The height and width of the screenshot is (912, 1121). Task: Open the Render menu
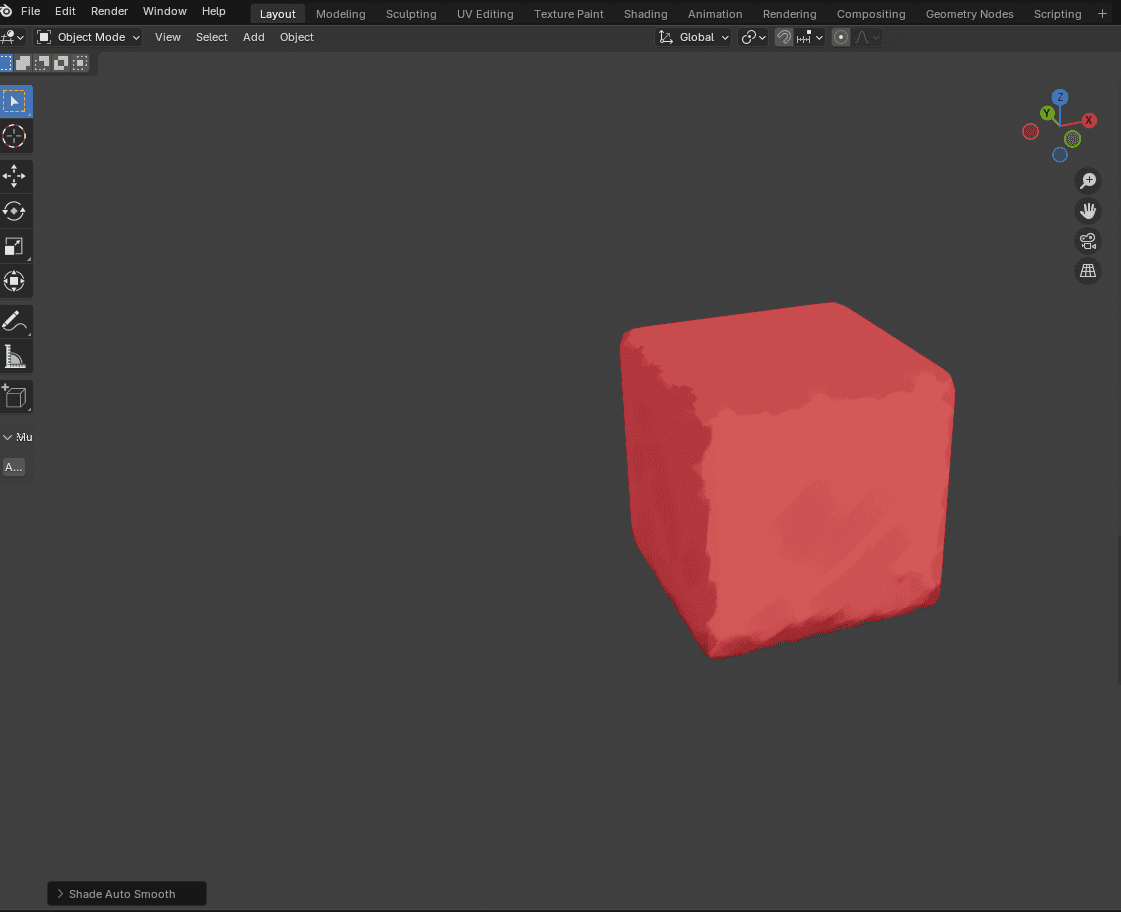click(109, 11)
